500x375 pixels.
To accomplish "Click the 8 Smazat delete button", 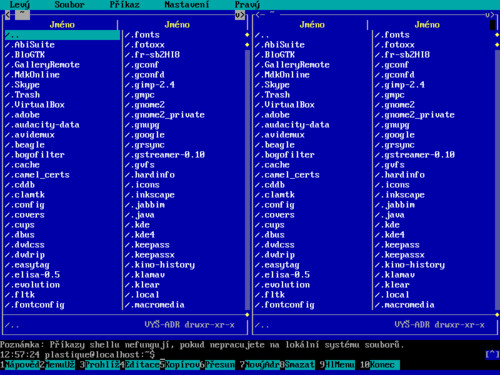I will click(297, 365).
